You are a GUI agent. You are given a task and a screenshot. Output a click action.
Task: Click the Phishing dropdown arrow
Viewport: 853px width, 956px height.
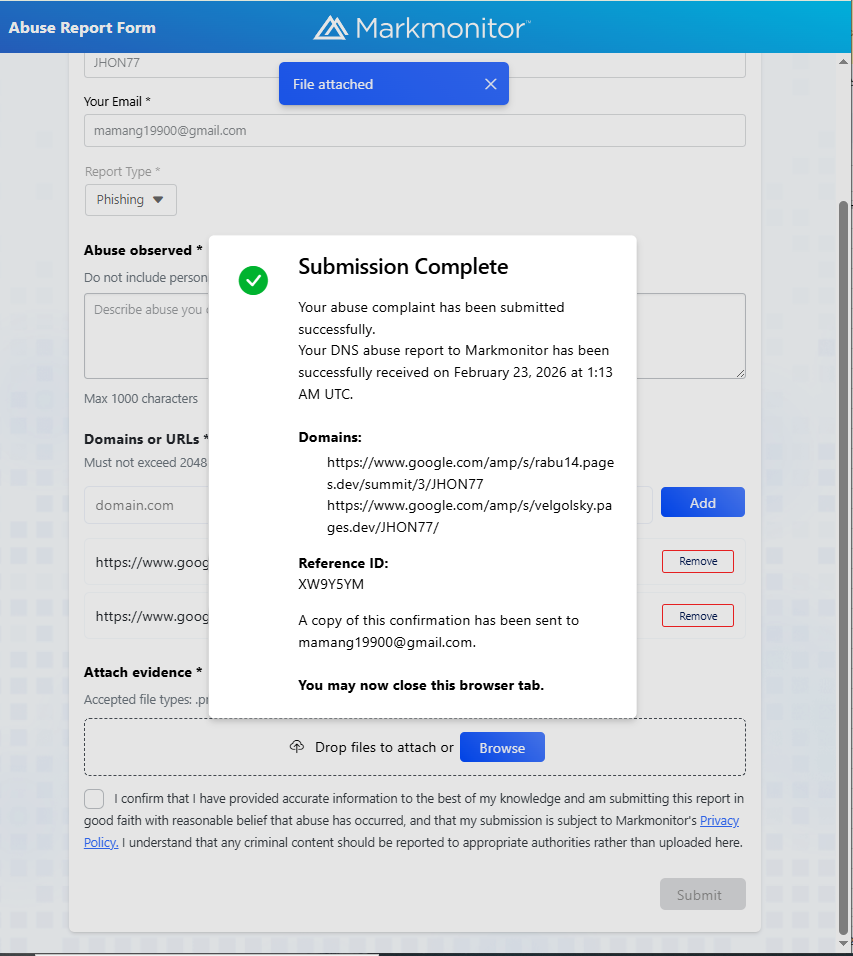click(158, 200)
